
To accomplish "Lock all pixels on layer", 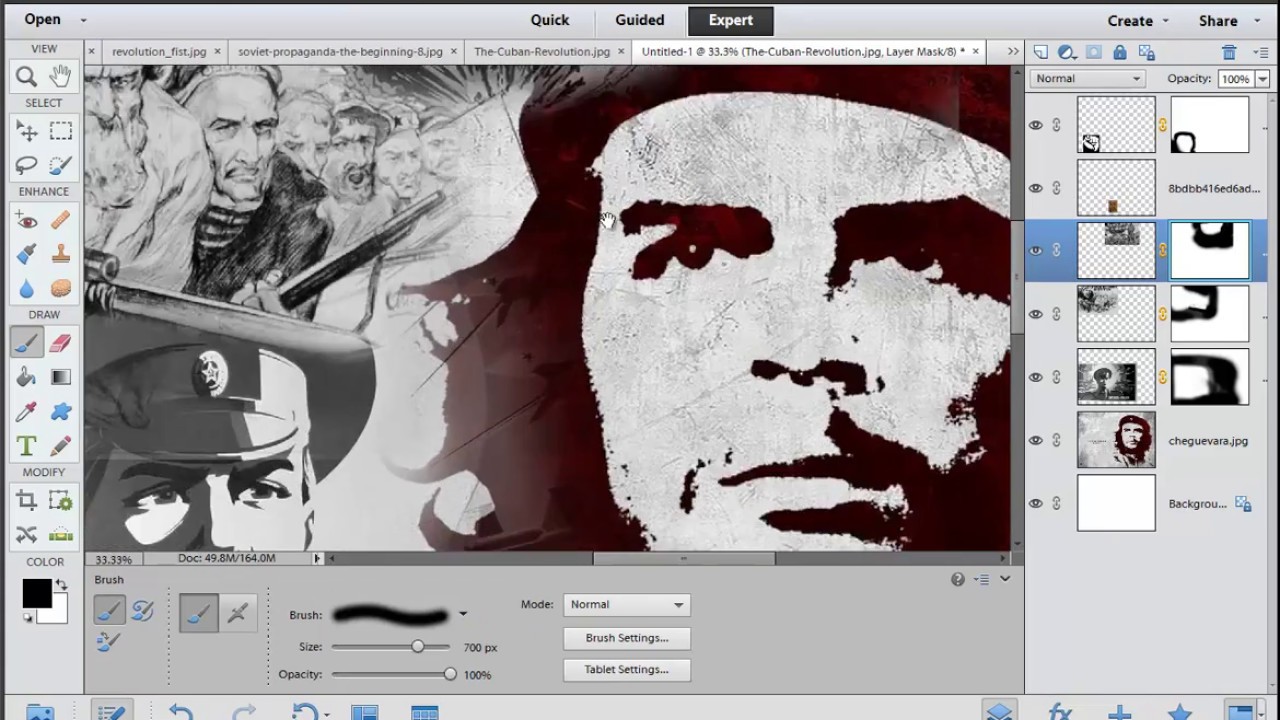I will (1120, 52).
